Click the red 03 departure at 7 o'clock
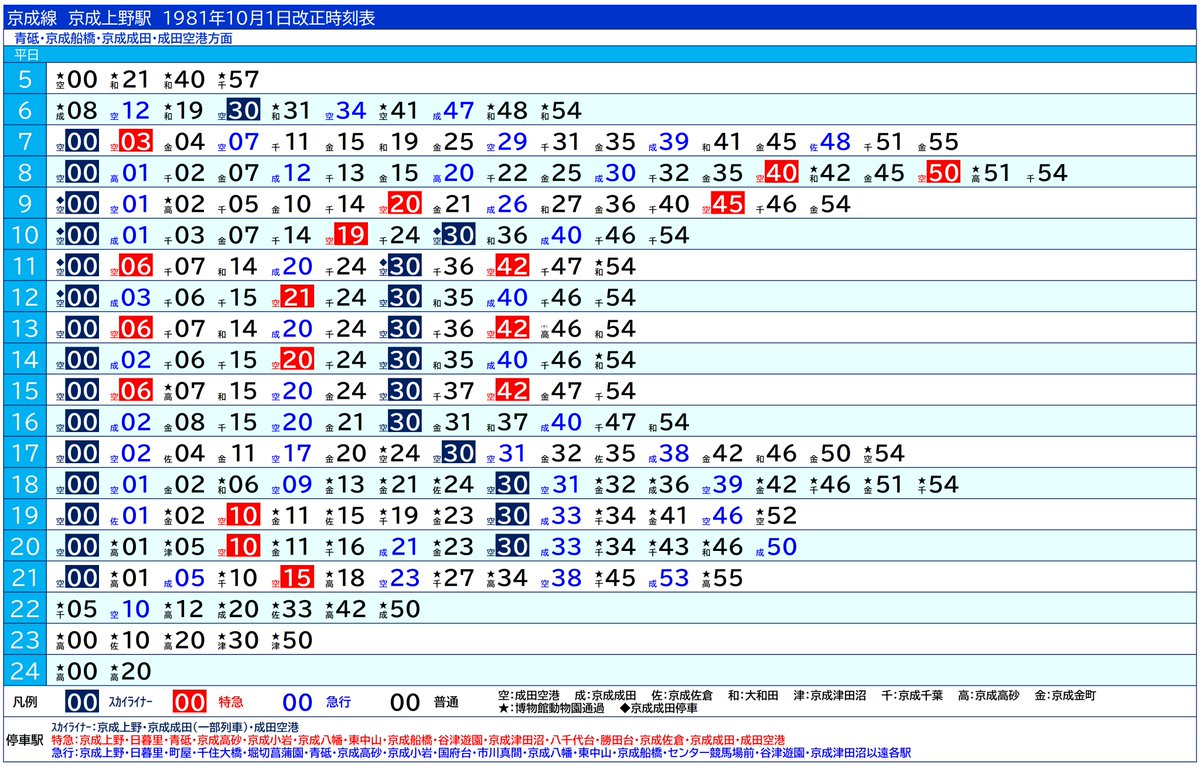The width and height of the screenshot is (1200, 767). tap(135, 142)
